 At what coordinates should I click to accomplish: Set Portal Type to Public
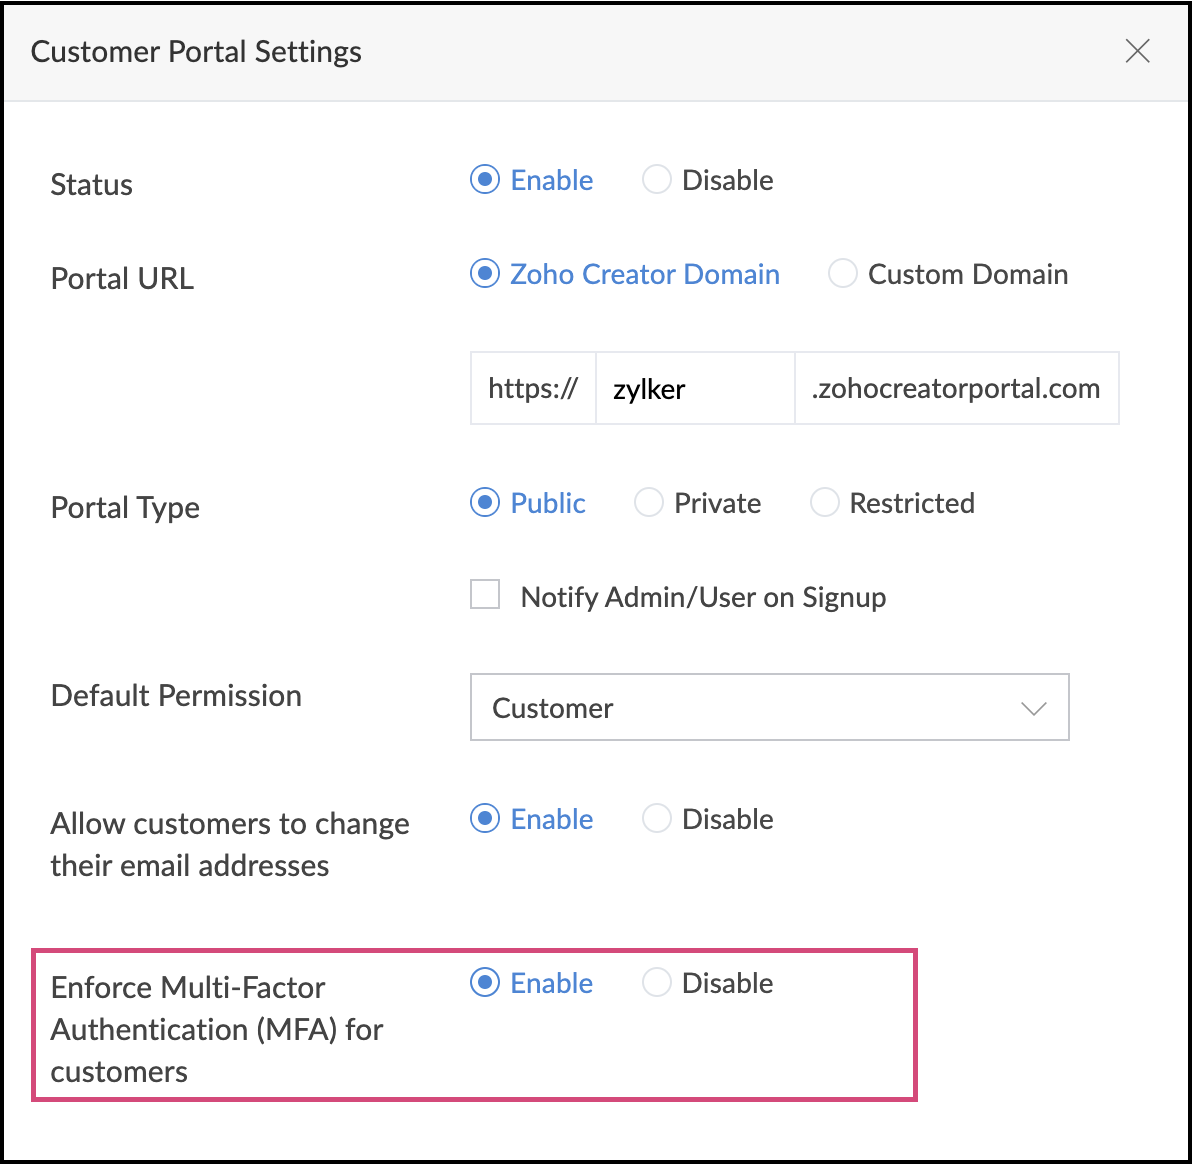coord(485,503)
